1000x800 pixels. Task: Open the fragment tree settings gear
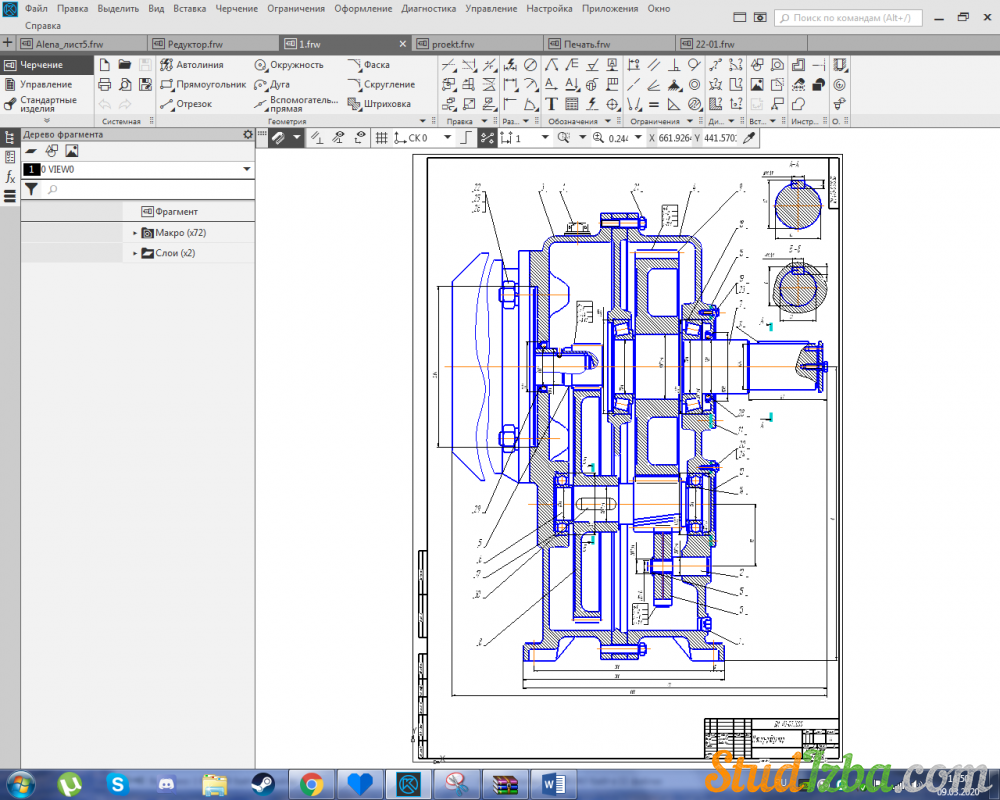click(248, 134)
